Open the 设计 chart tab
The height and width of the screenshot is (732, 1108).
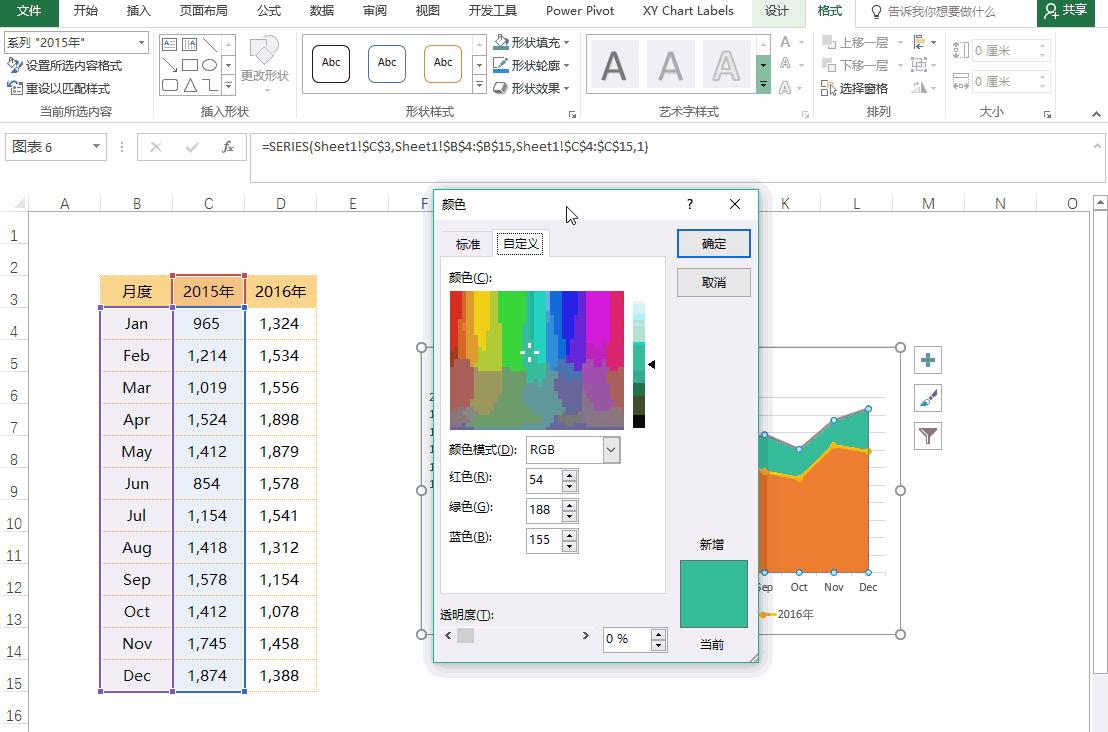(x=777, y=11)
